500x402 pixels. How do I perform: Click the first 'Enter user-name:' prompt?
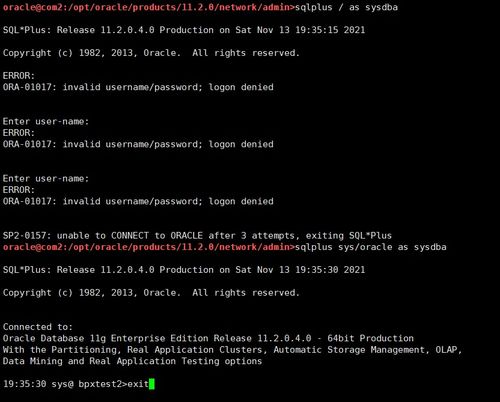click(46, 122)
